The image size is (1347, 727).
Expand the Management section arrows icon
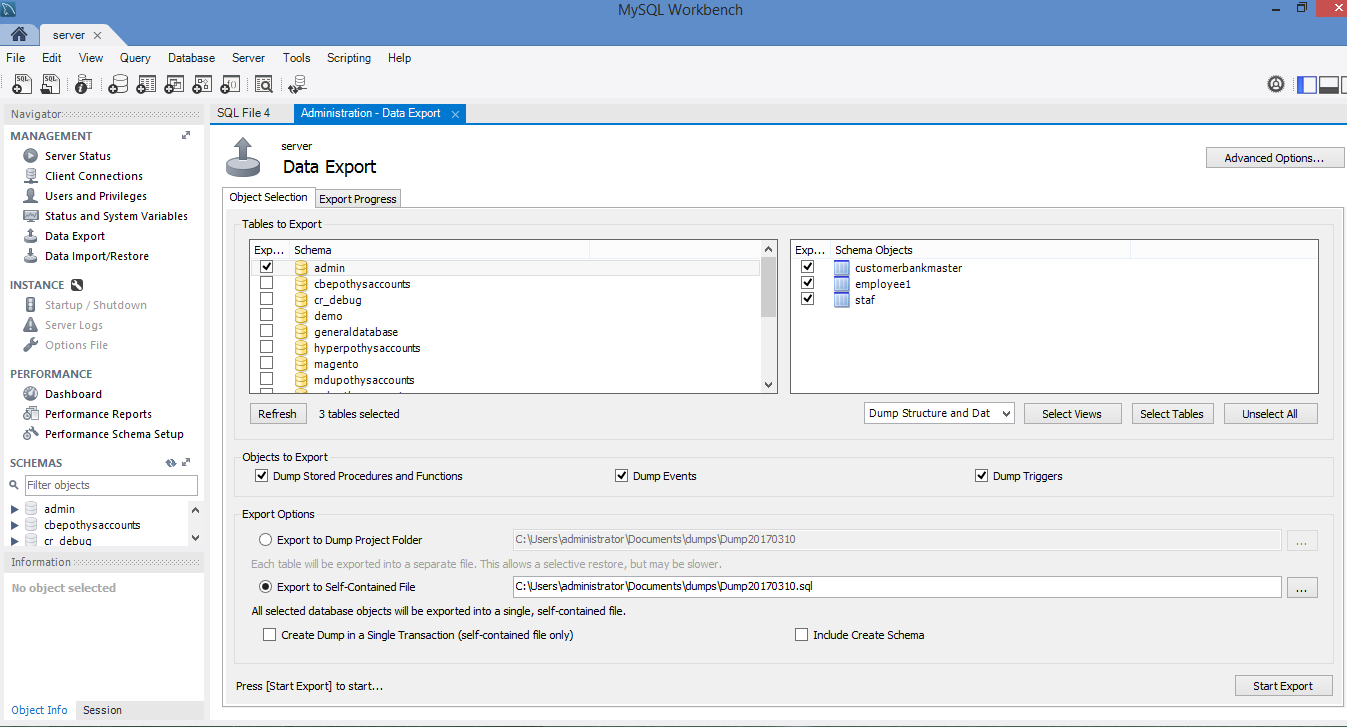[x=186, y=135]
